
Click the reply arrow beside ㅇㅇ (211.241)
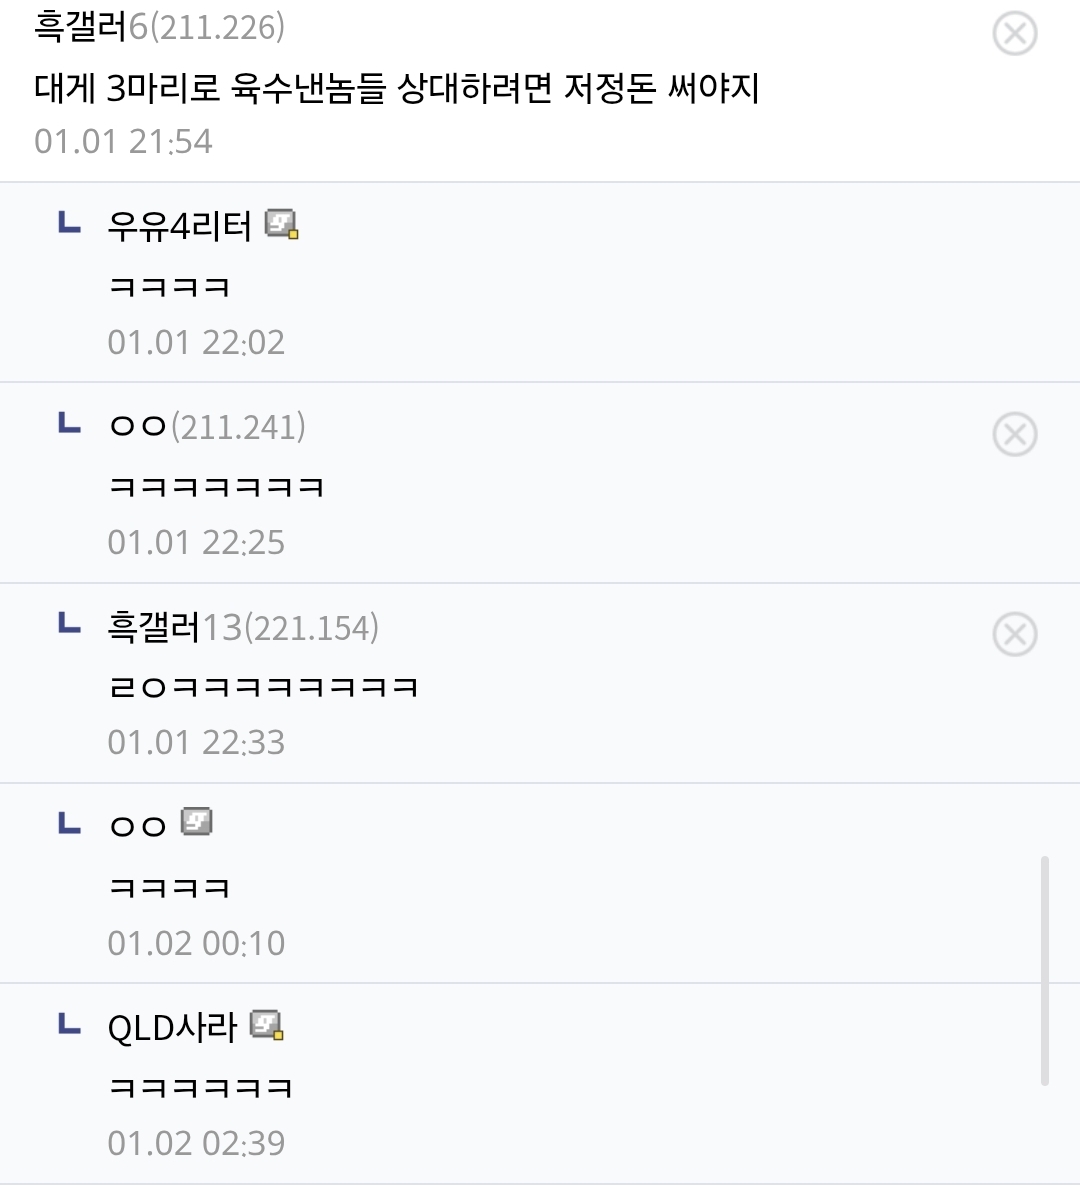tap(69, 424)
